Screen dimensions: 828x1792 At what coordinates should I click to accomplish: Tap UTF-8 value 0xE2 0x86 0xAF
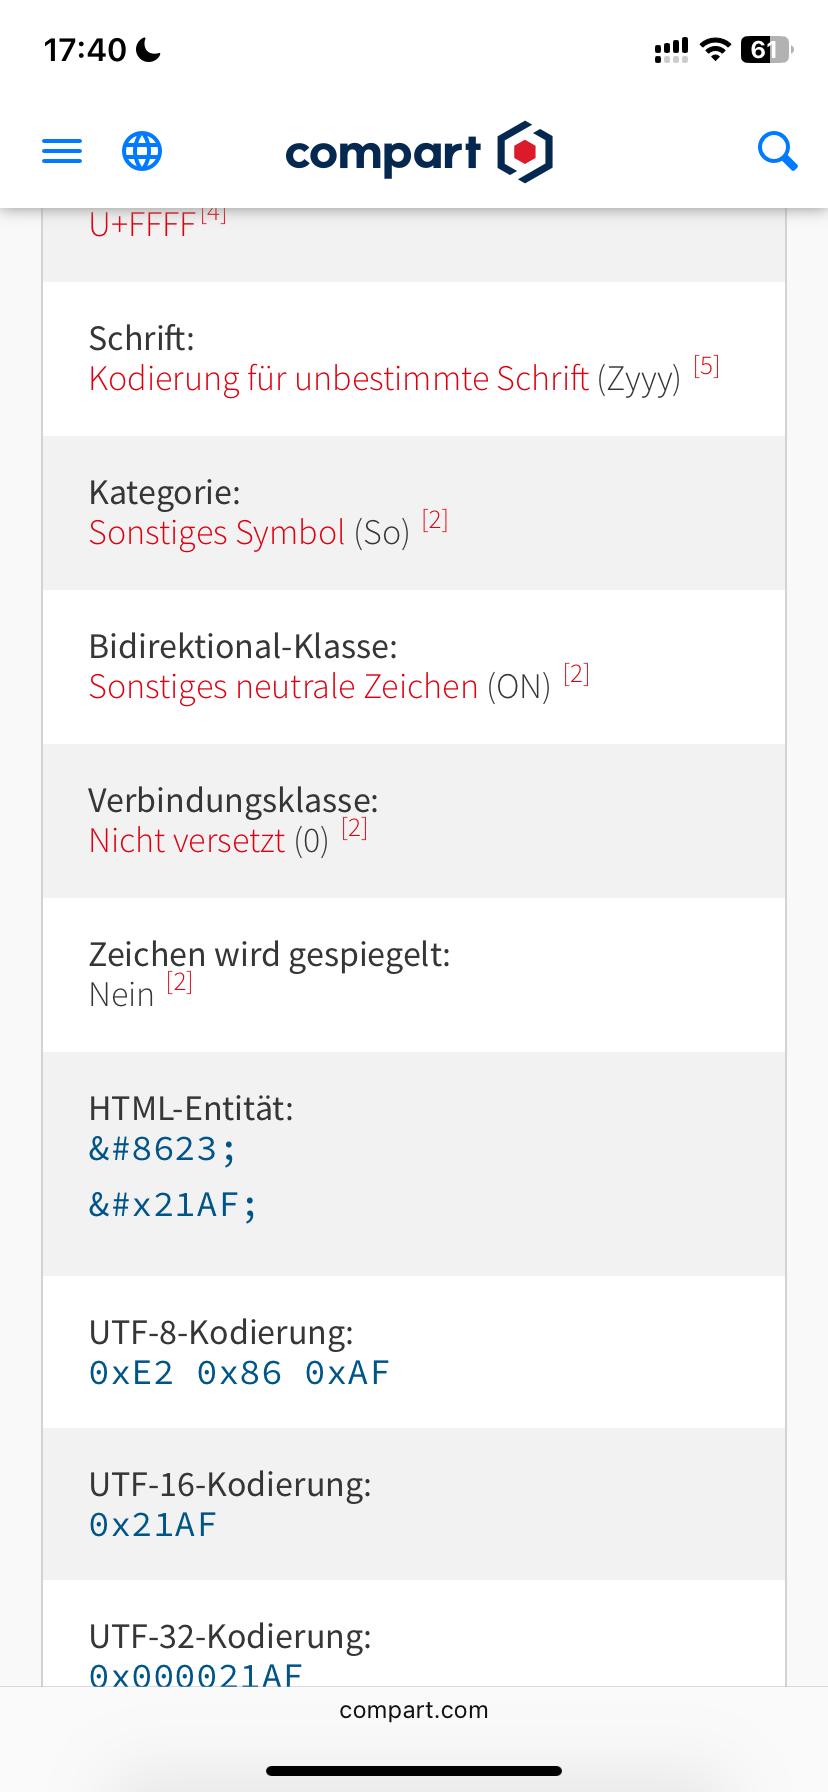[x=239, y=1373]
